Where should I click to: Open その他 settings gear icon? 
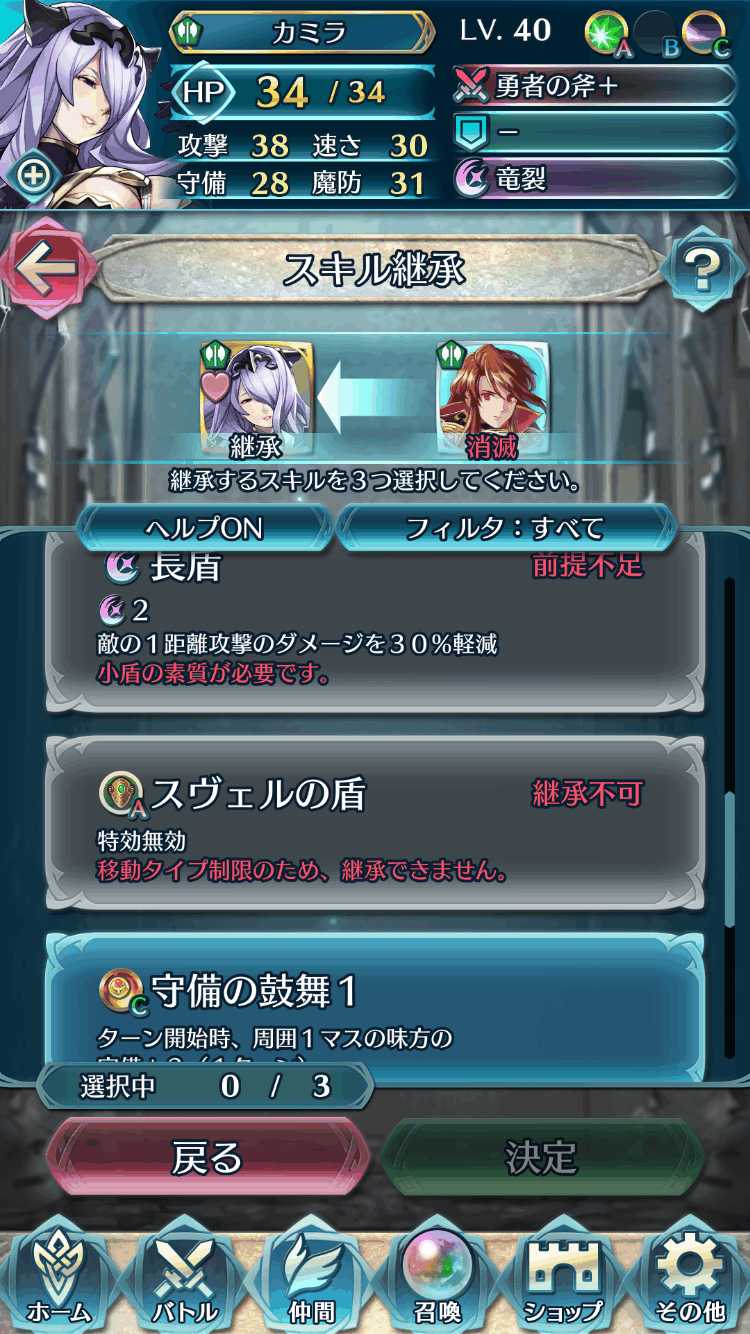coord(689,1277)
